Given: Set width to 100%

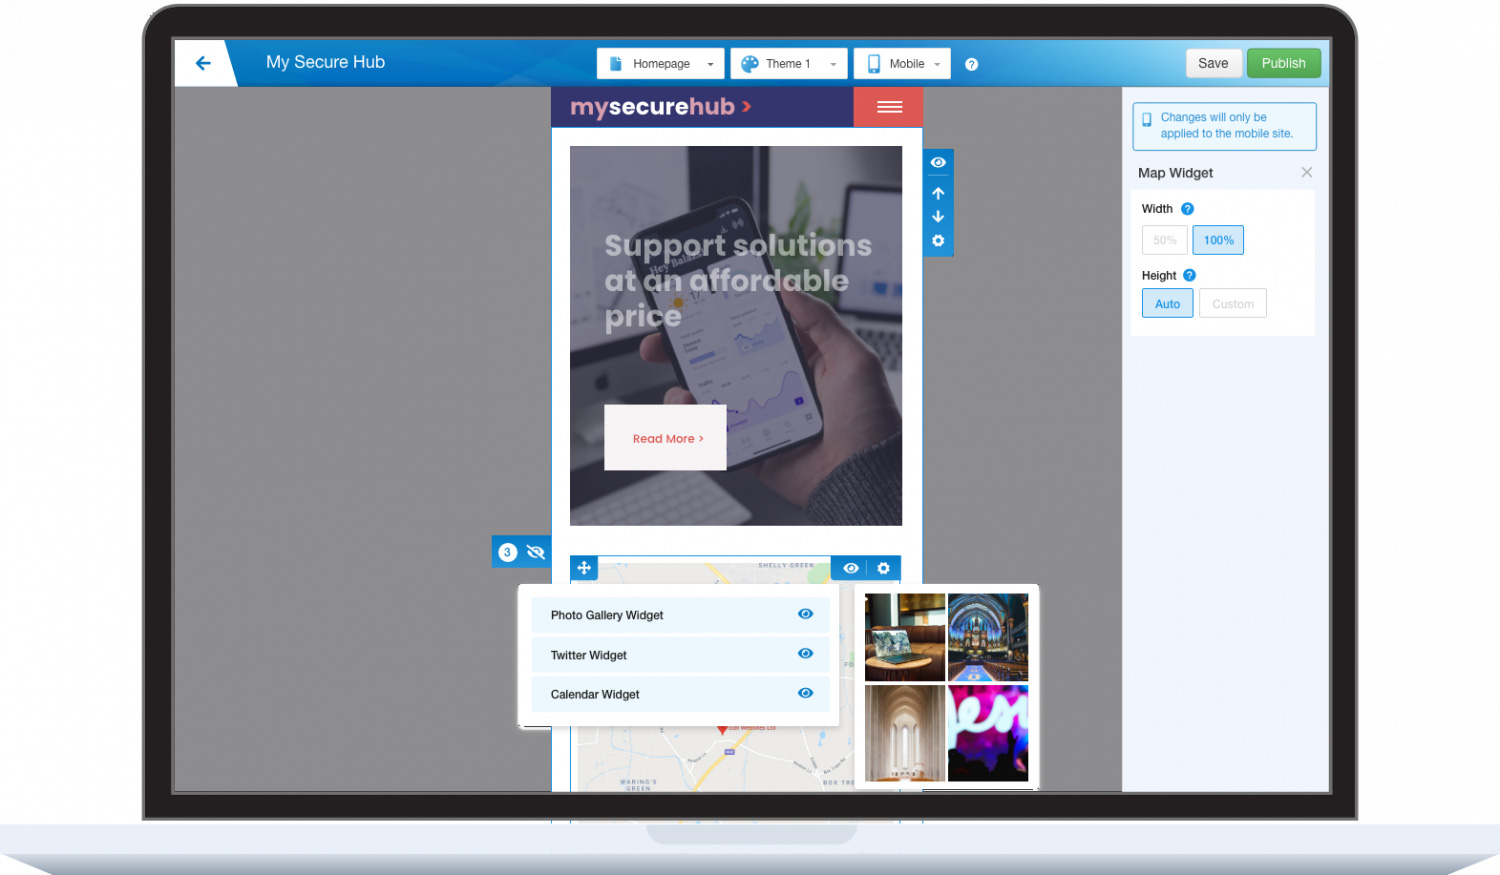Looking at the screenshot, I should click(x=1218, y=240).
